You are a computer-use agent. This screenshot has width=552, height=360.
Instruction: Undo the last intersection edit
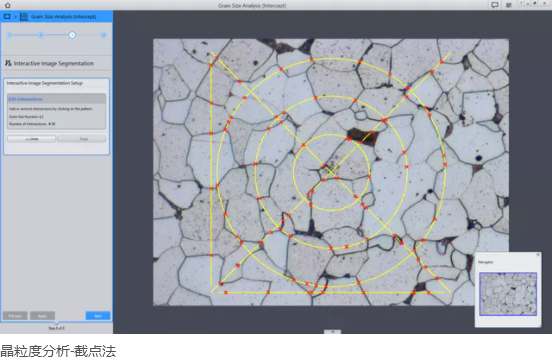[x=32, y=139]
